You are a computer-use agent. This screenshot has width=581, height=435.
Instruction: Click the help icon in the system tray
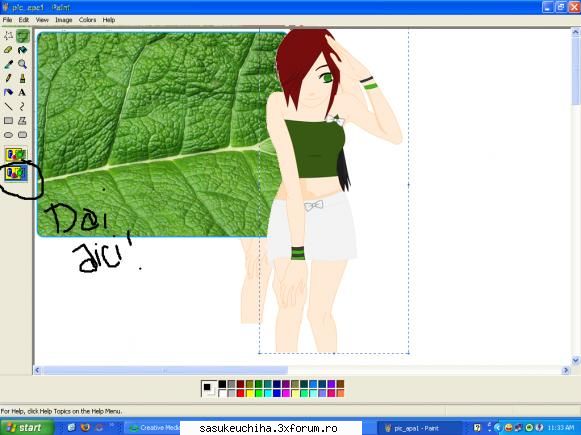(x=477, y=428)
